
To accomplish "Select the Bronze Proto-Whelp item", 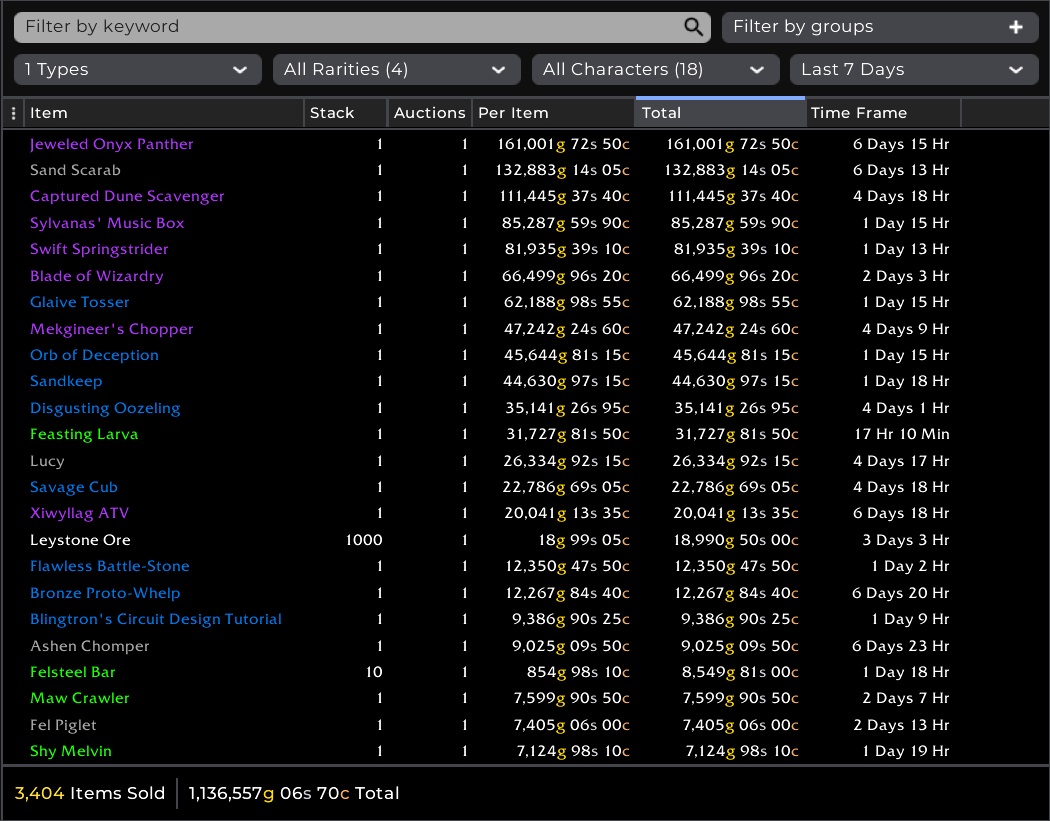I will click(x=105, y=593).
